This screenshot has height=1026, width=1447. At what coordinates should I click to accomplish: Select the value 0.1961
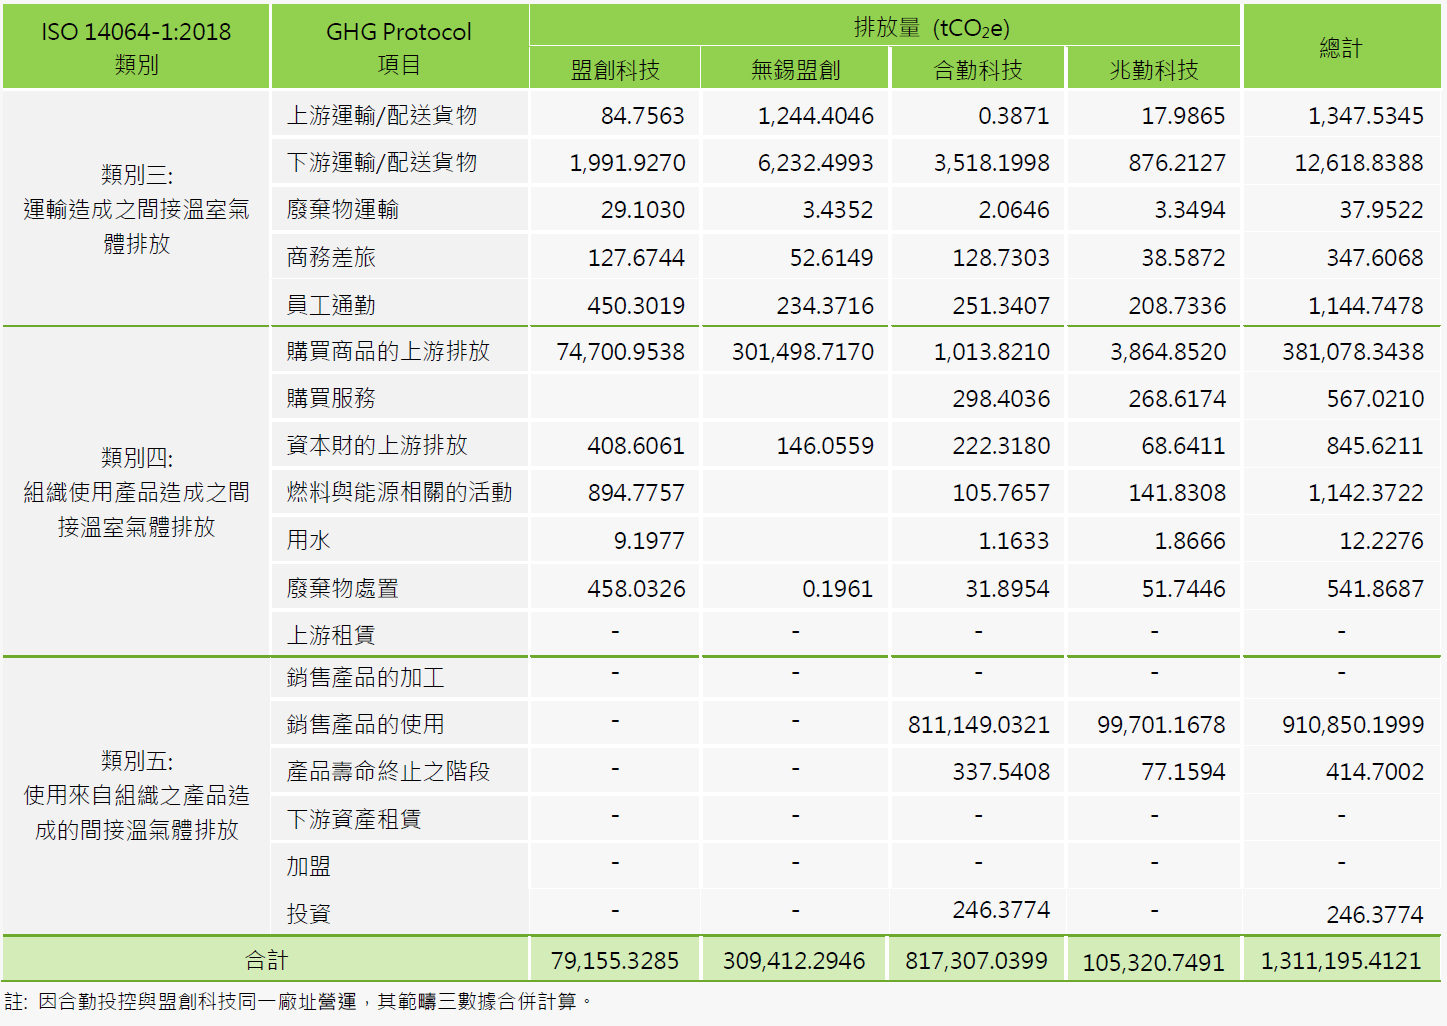point(837,589)
